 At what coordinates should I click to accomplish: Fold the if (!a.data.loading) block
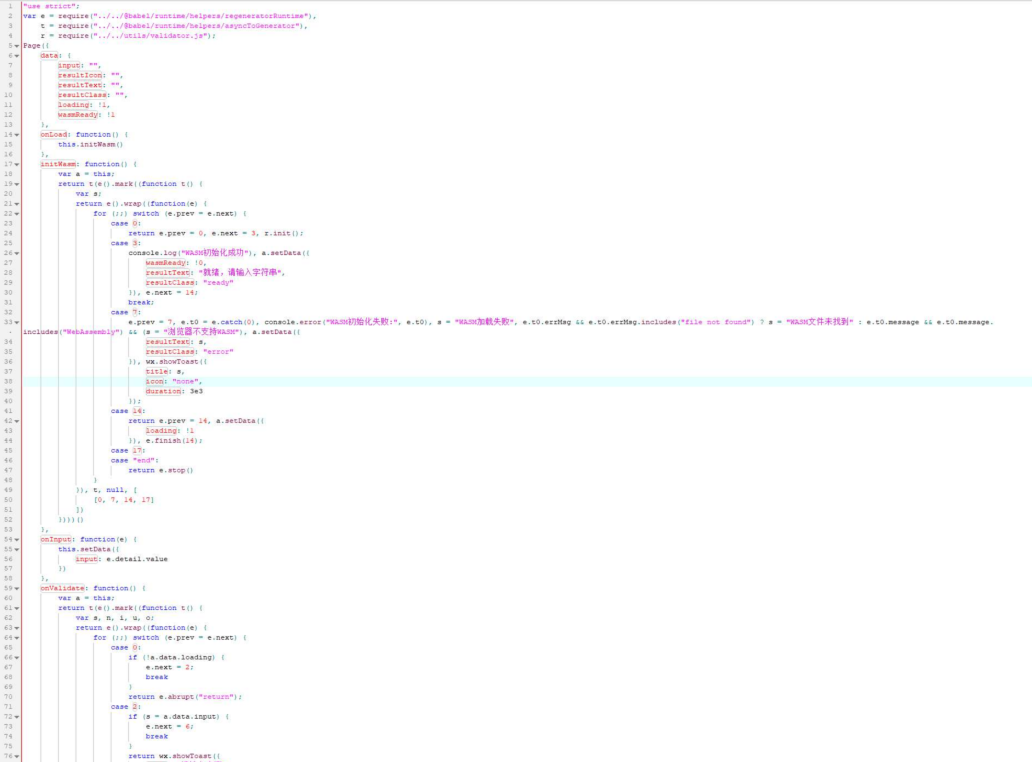click(17, 657)
